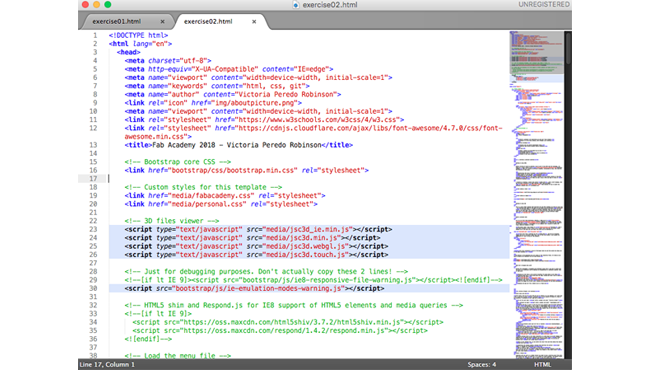Click the red close window button
The width and height of the screenshot is (650, 370).
tap(85, 5)
